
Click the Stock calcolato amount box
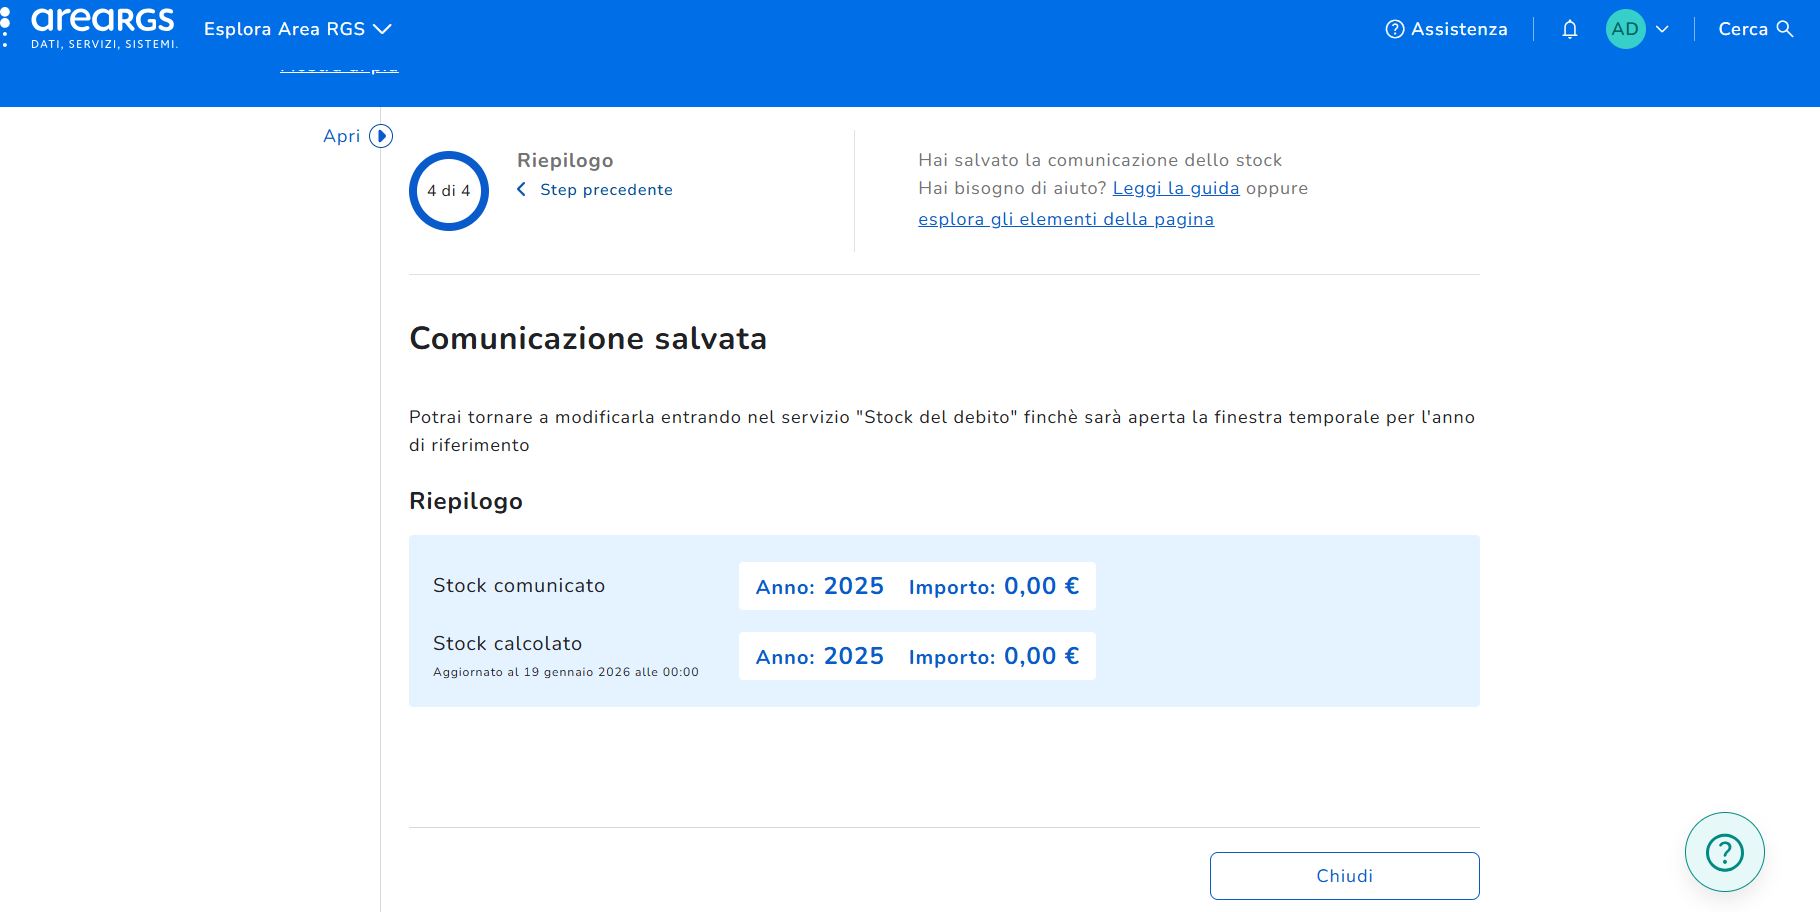[x=917, y=656]
